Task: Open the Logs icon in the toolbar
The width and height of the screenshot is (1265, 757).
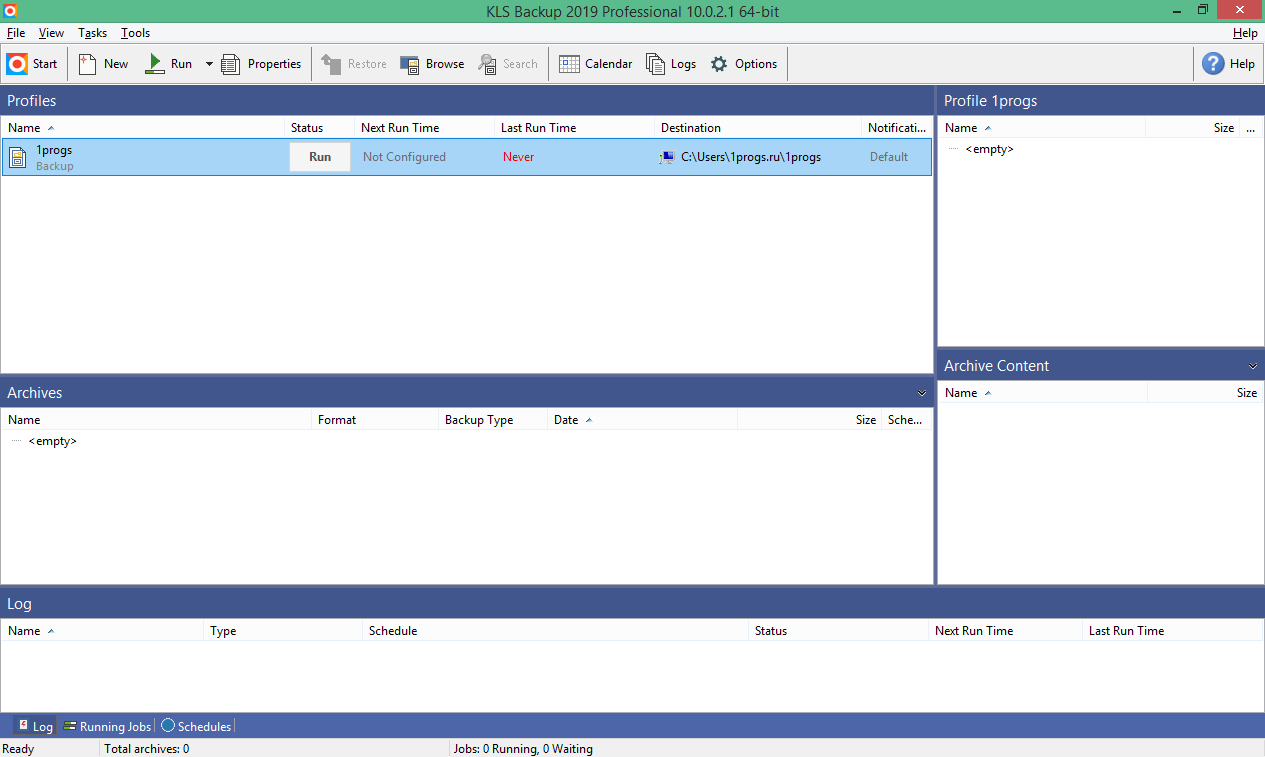Action: tap(655, 64)
